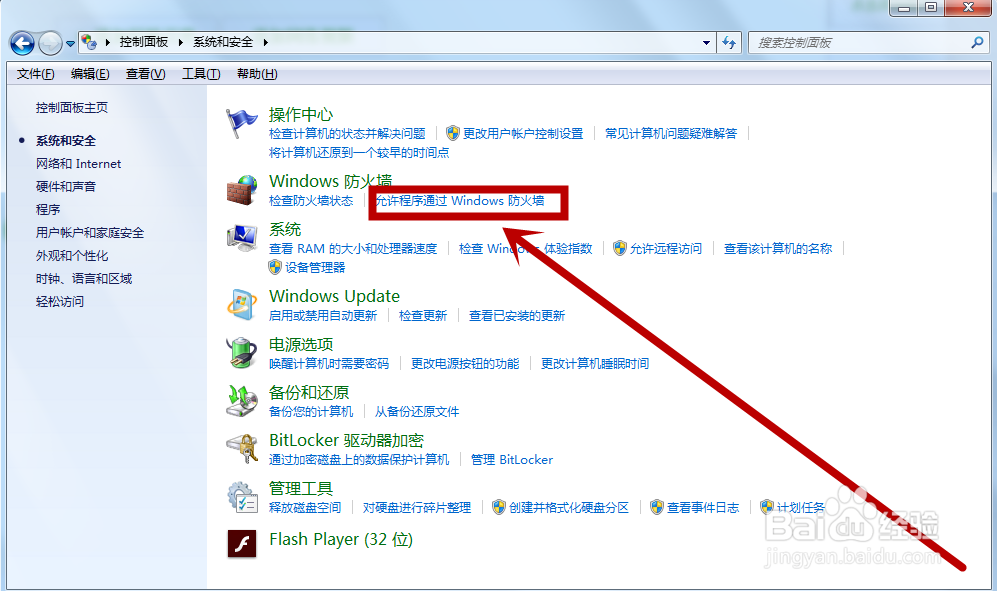Click 将计算机还原到一个较早的时间点
Image resolution: width=997 pixels, height=591 pixels.
(x=359, y=153)
